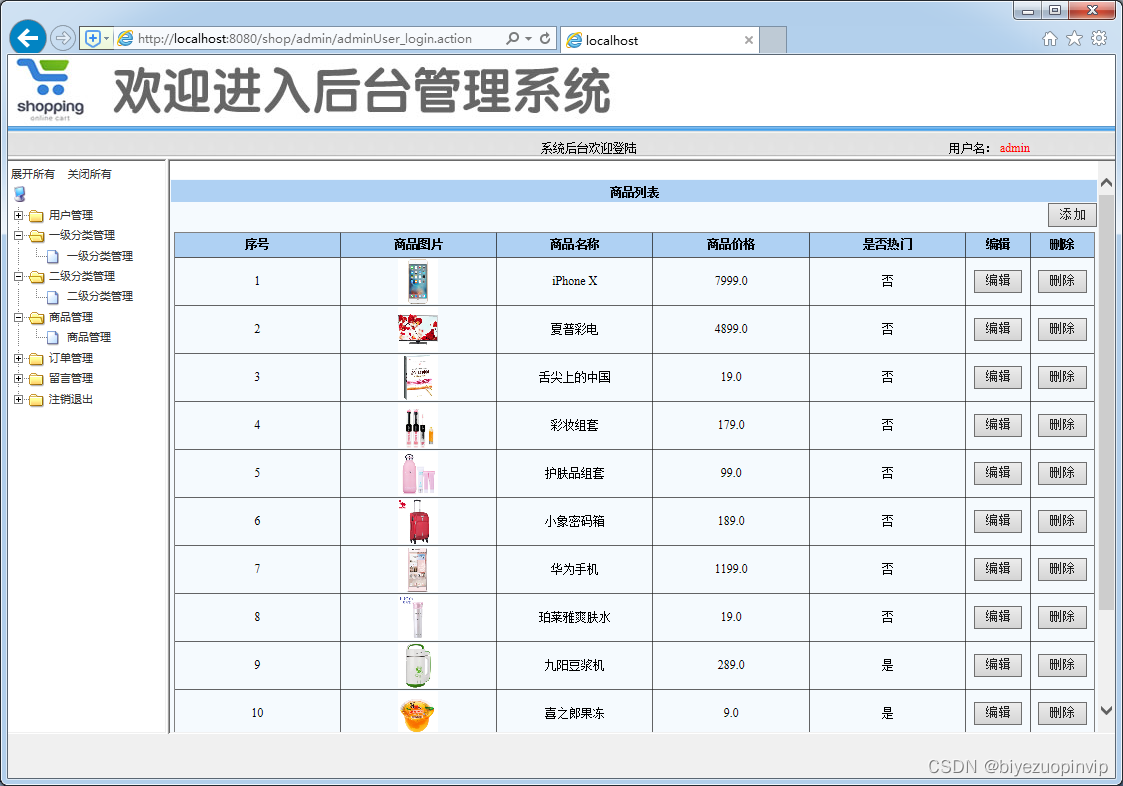Viewport: 1123px width, 786px height.
Task: Click the 7999.0 price cell
Action: point(731,282)
